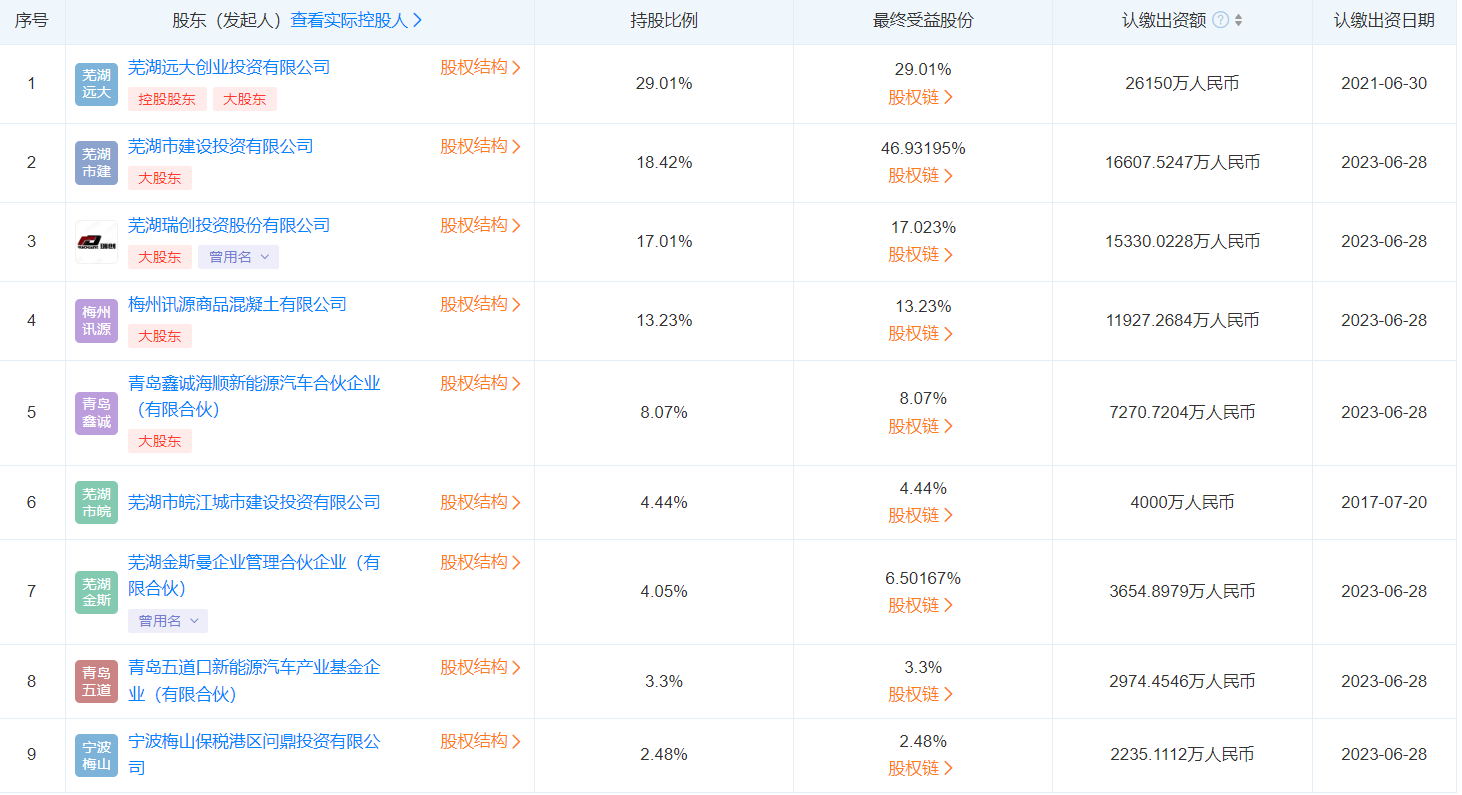Open 股权结构 for 芜湖远大创业投资有限公司

pyautogui.click(x=480, y=68)
